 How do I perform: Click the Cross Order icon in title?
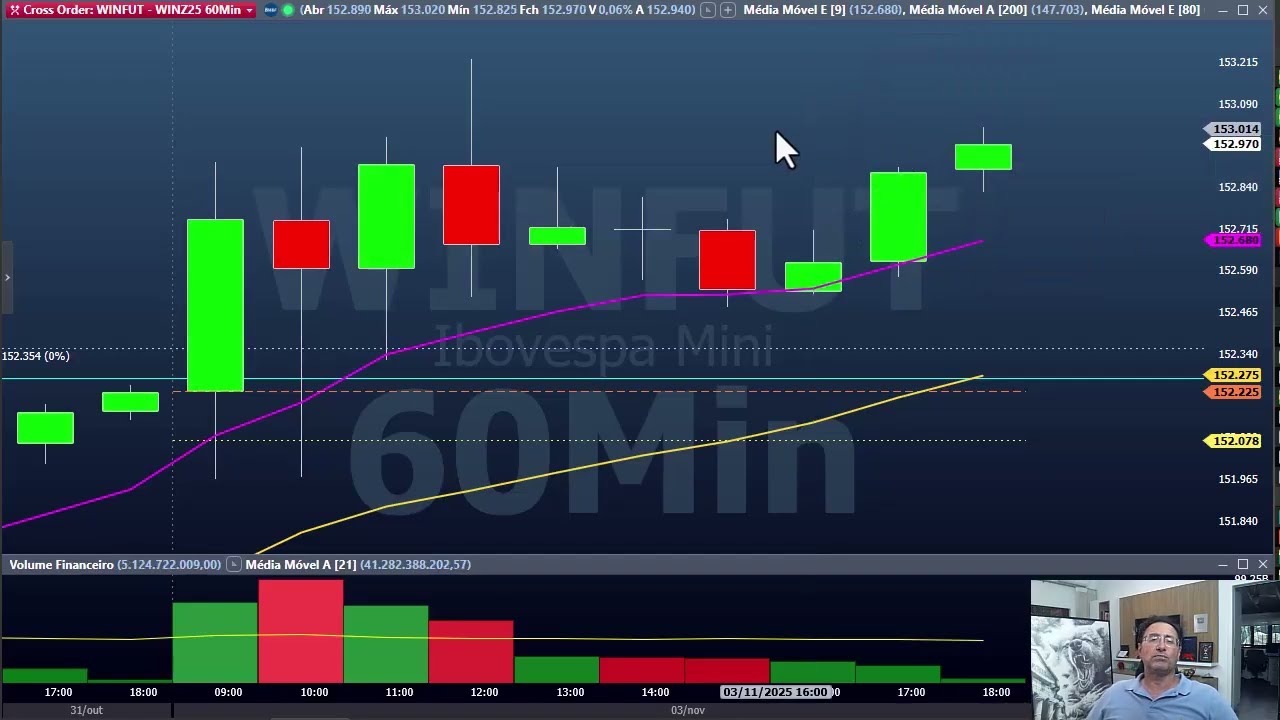[x=14, y=10]
